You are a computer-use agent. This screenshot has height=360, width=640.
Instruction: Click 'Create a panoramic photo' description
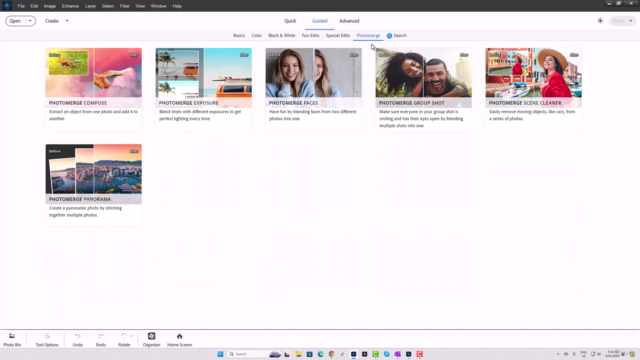(x=86, y=211)
